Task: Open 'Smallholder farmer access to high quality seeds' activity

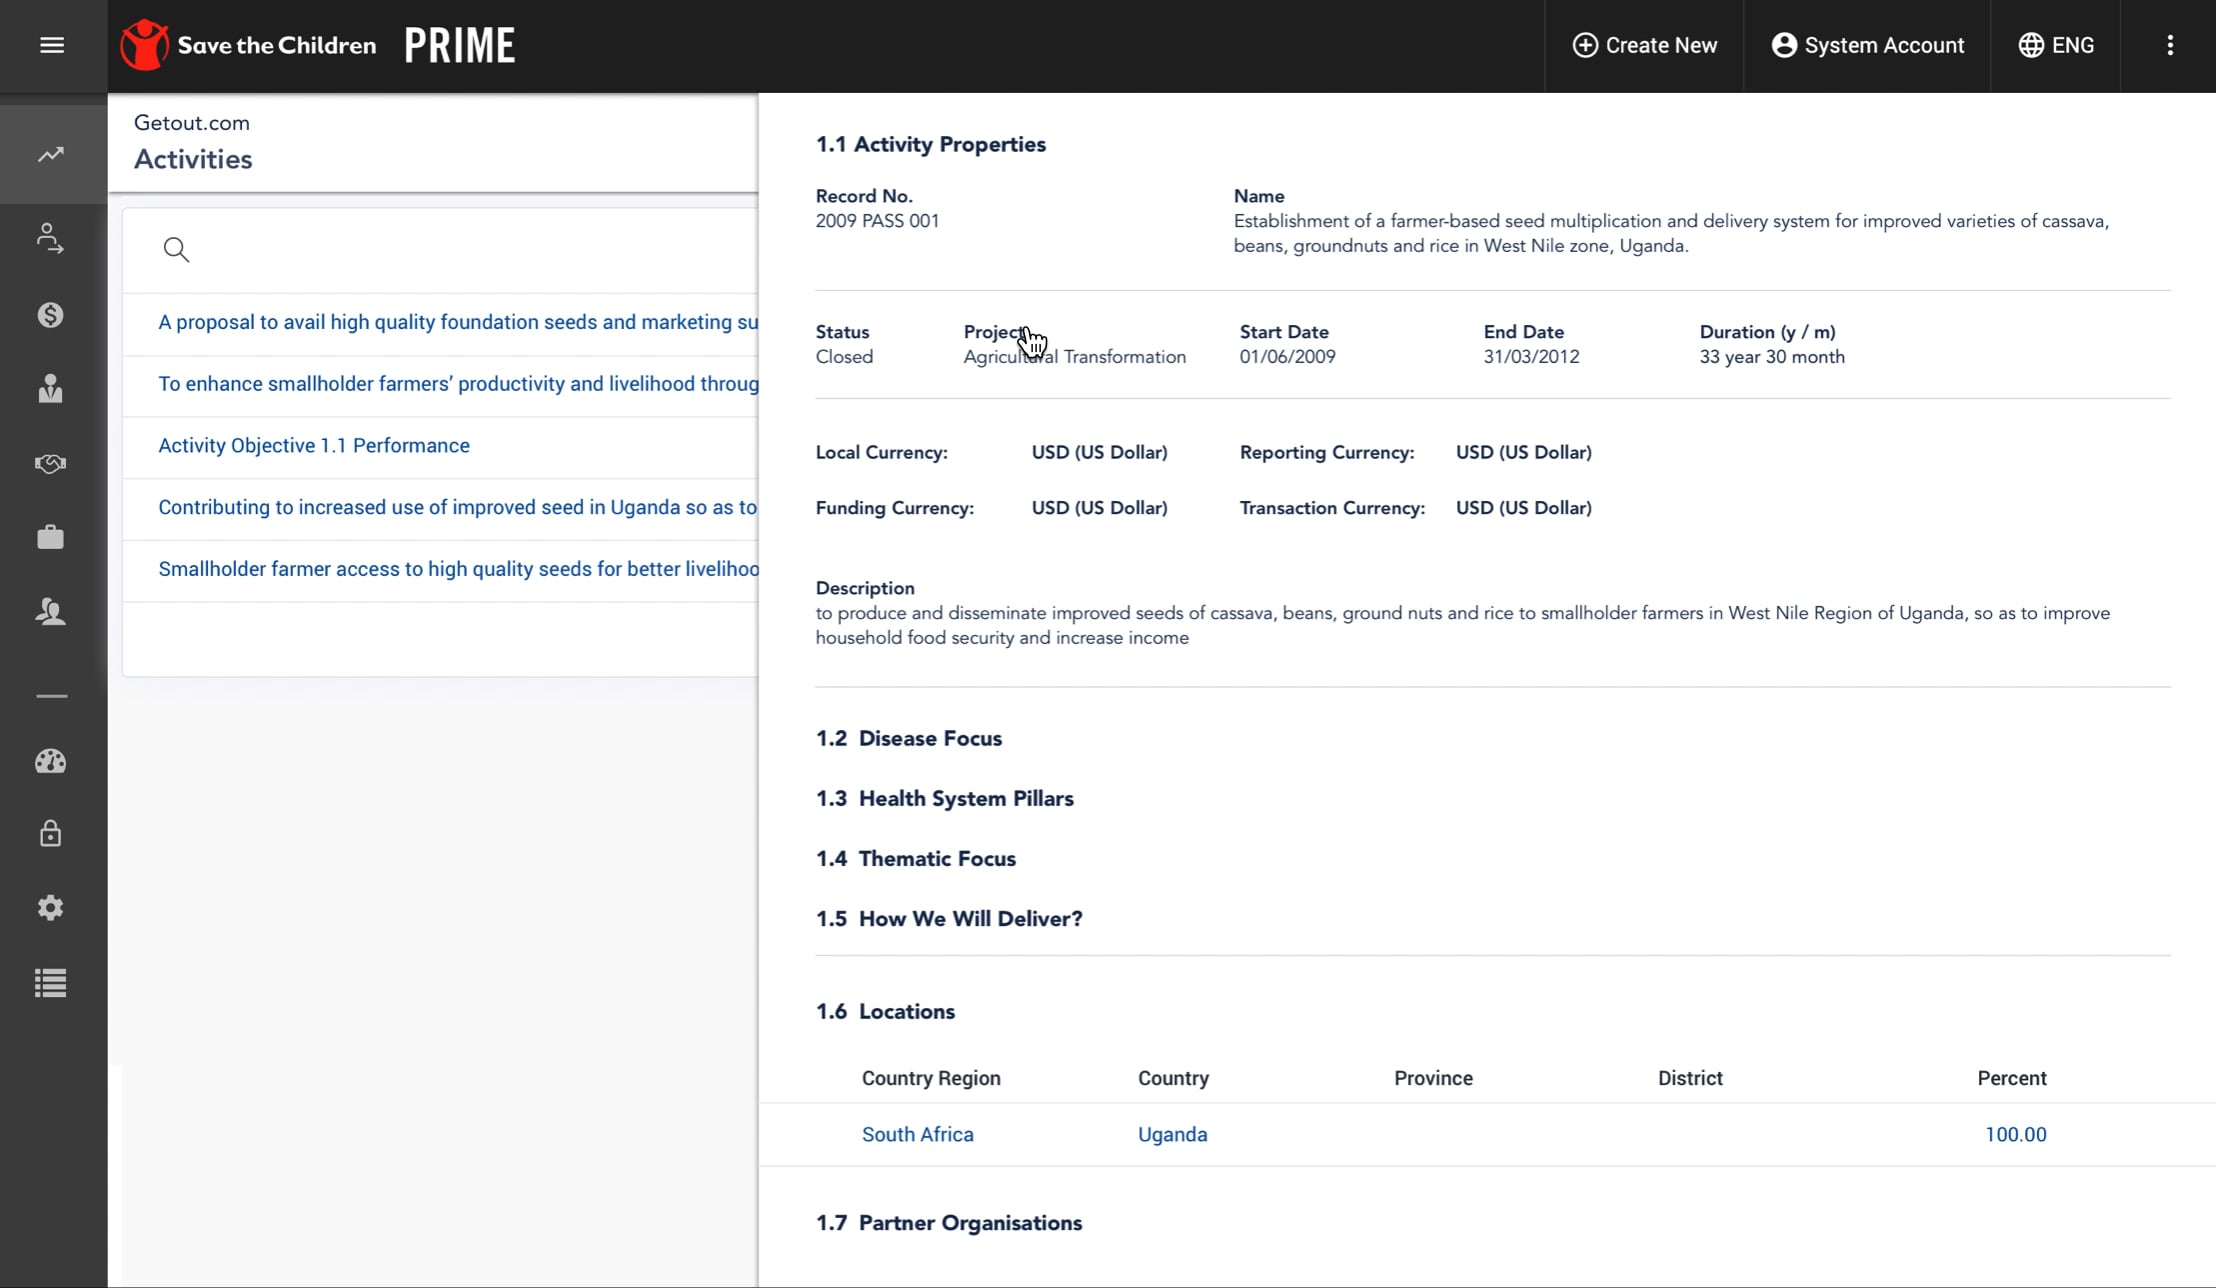Action: click(x=458, y=569)
